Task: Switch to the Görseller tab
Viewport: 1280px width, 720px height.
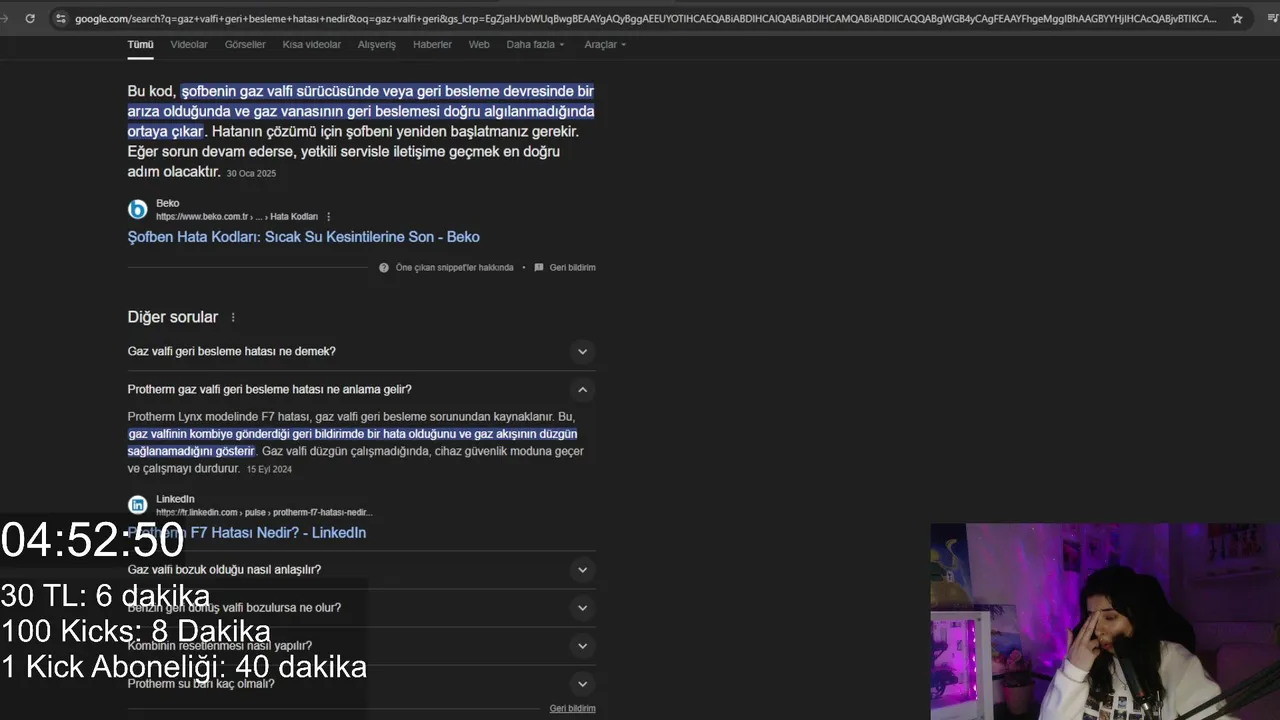Action: [x=245, y=44]
